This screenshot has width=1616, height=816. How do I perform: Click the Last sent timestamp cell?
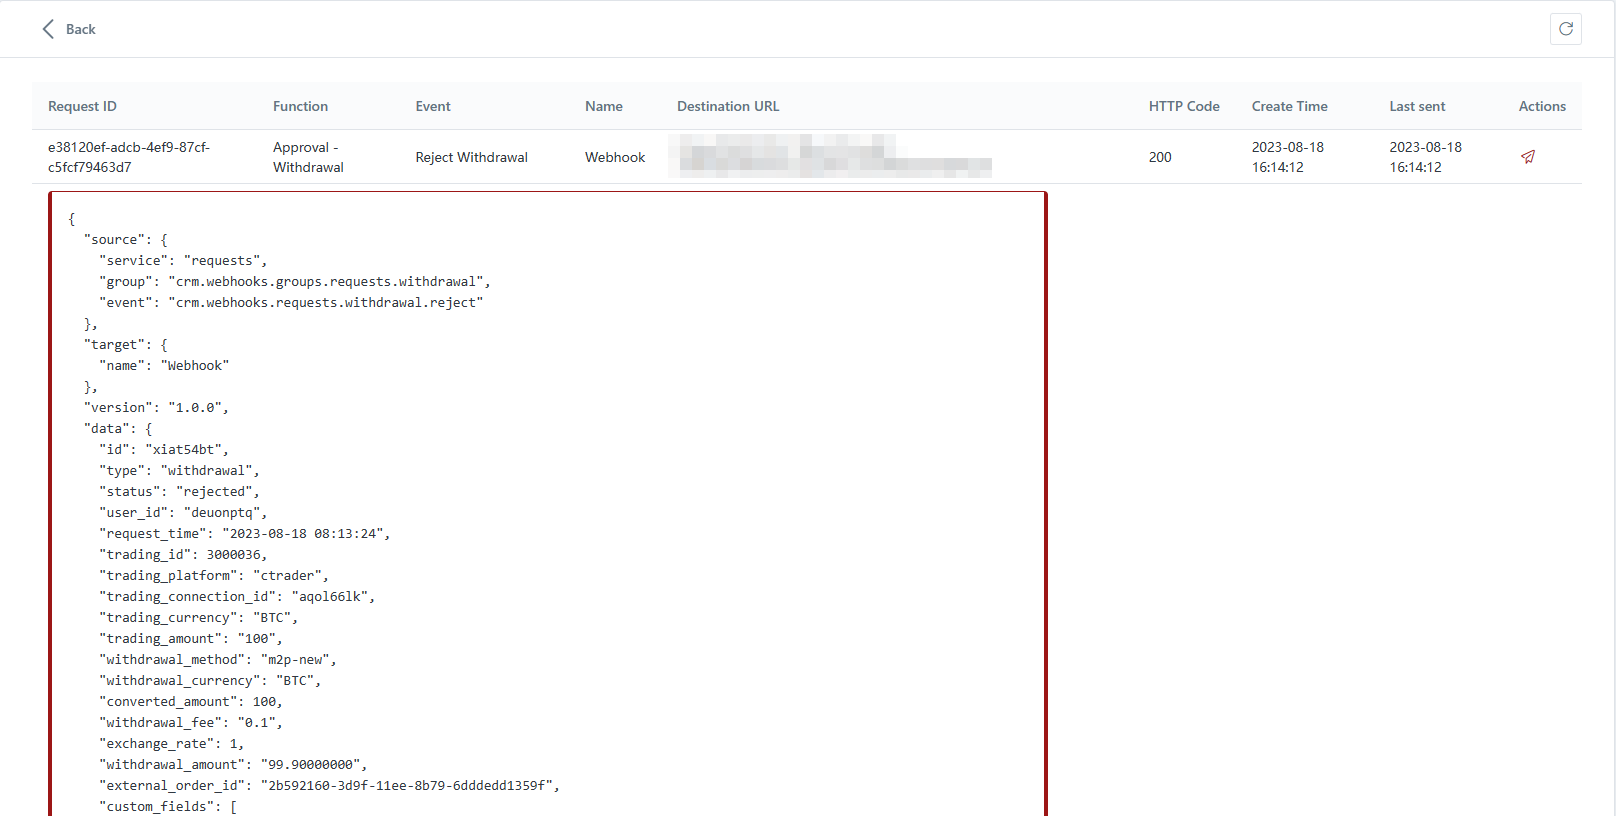click(x=1425, y=157)
